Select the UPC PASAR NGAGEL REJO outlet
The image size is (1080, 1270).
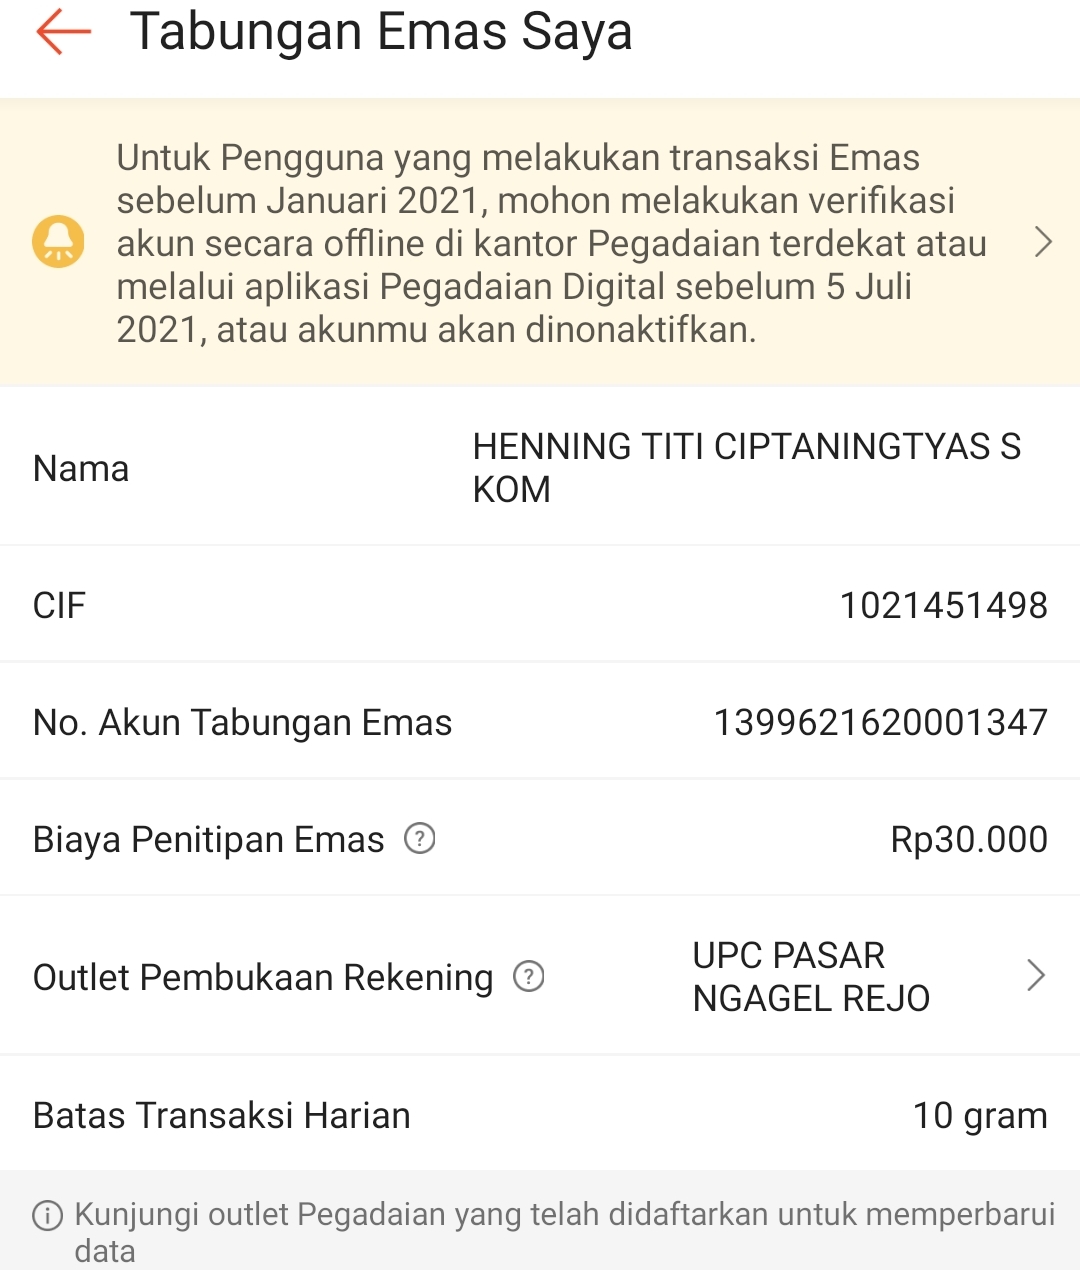(x=810, y=976)
